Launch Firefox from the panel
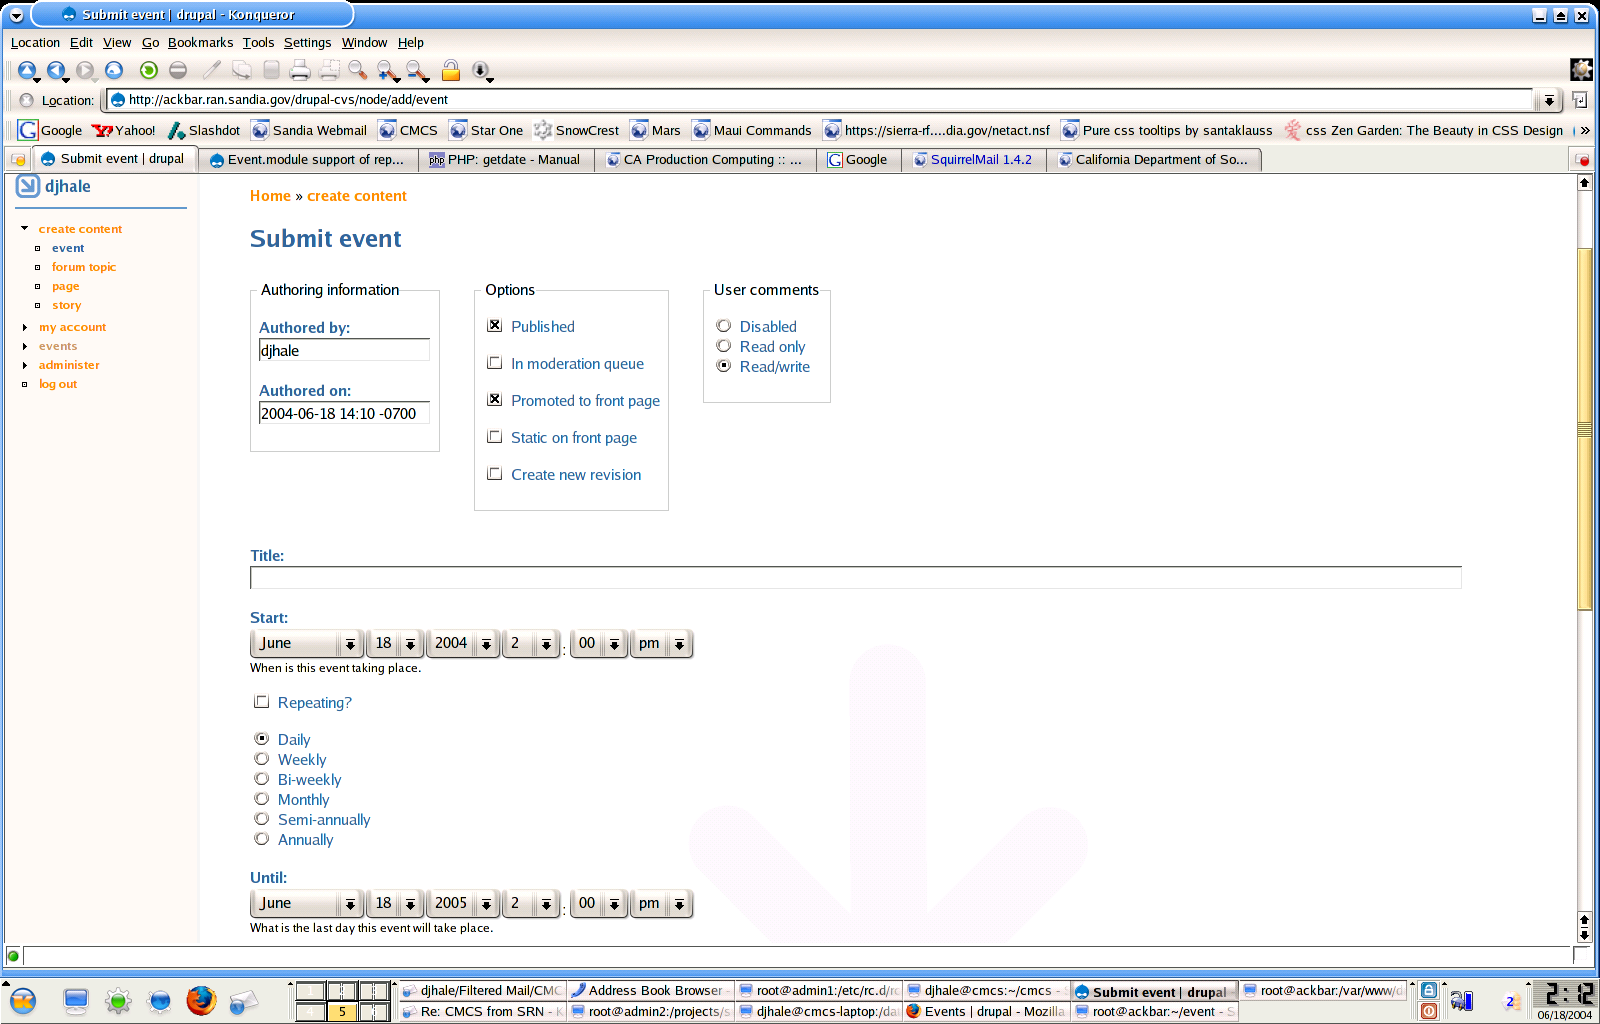Image resolution: width=1600 pixels, height=1024 pixels. (x=201, y=1000)
